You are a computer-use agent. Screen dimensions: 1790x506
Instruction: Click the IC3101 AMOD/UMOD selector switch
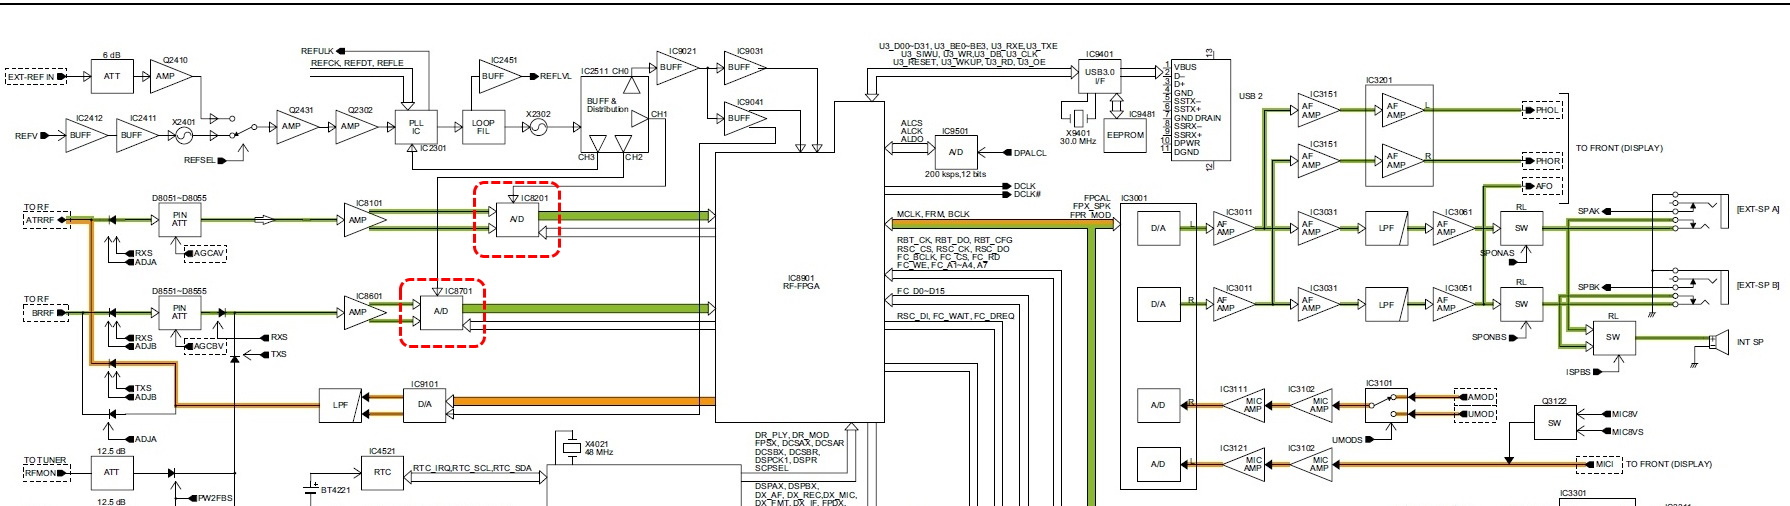[x=1385, y=405]
